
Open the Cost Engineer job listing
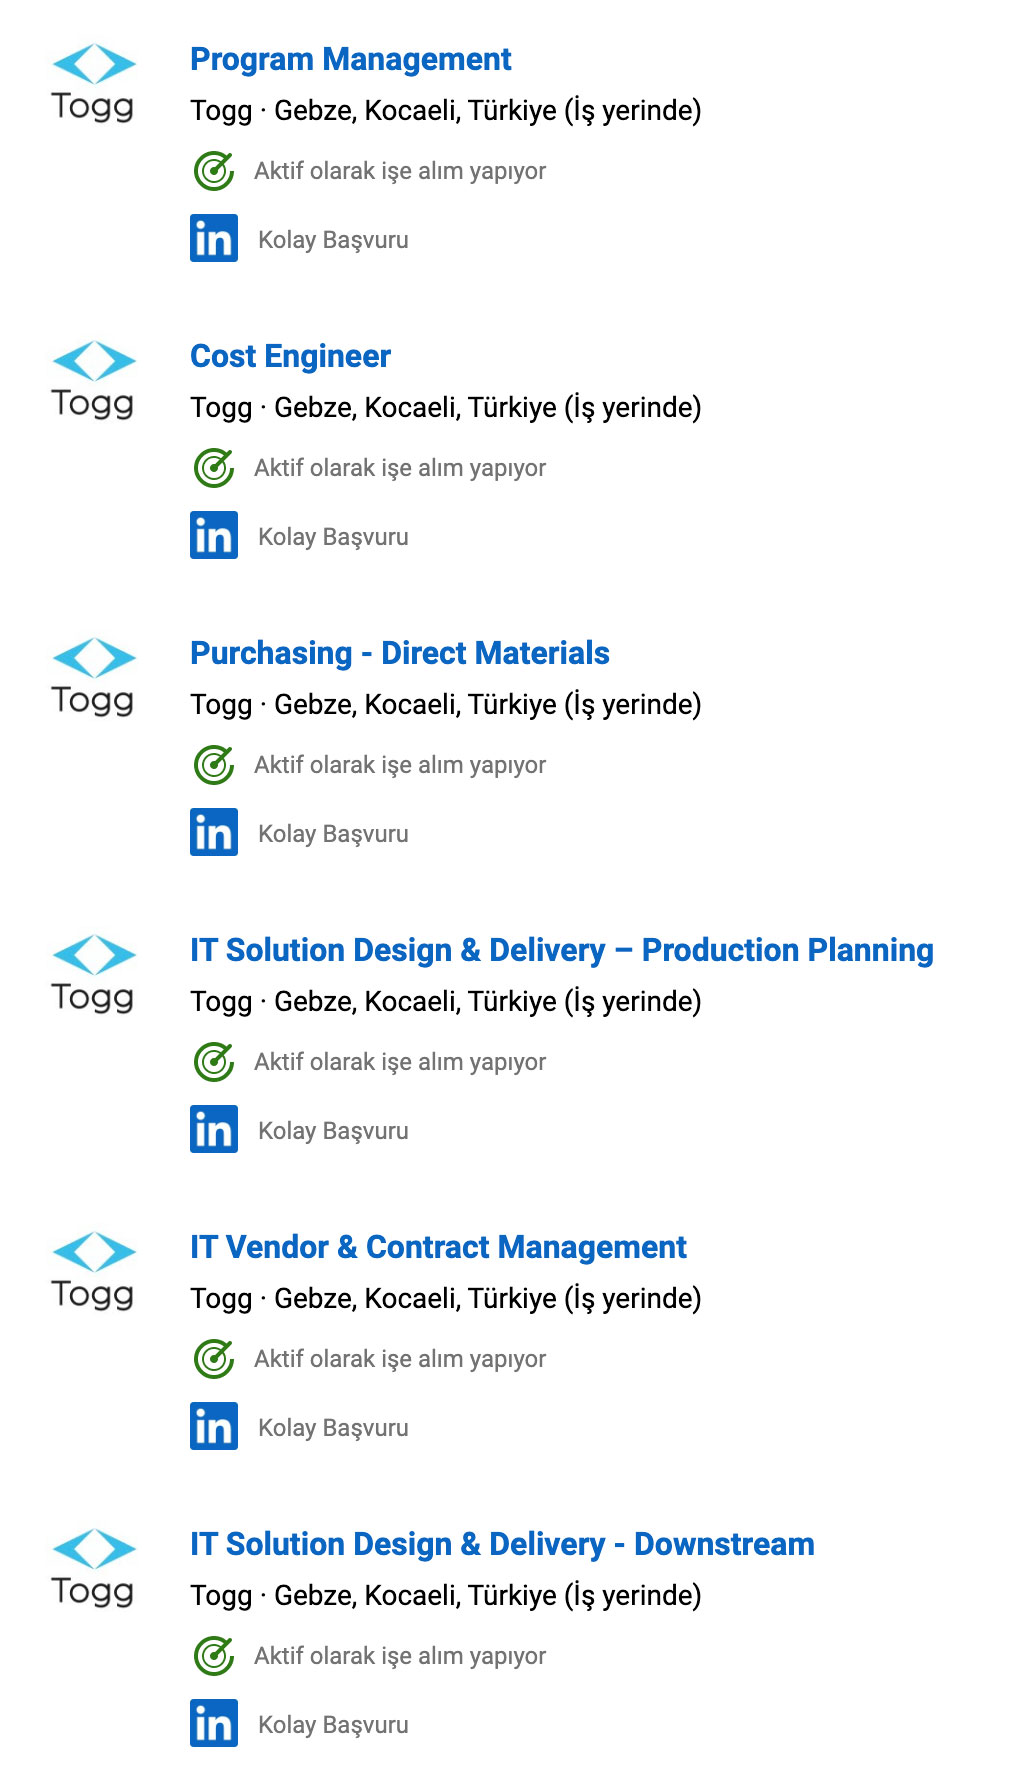[x=290, y=357]
